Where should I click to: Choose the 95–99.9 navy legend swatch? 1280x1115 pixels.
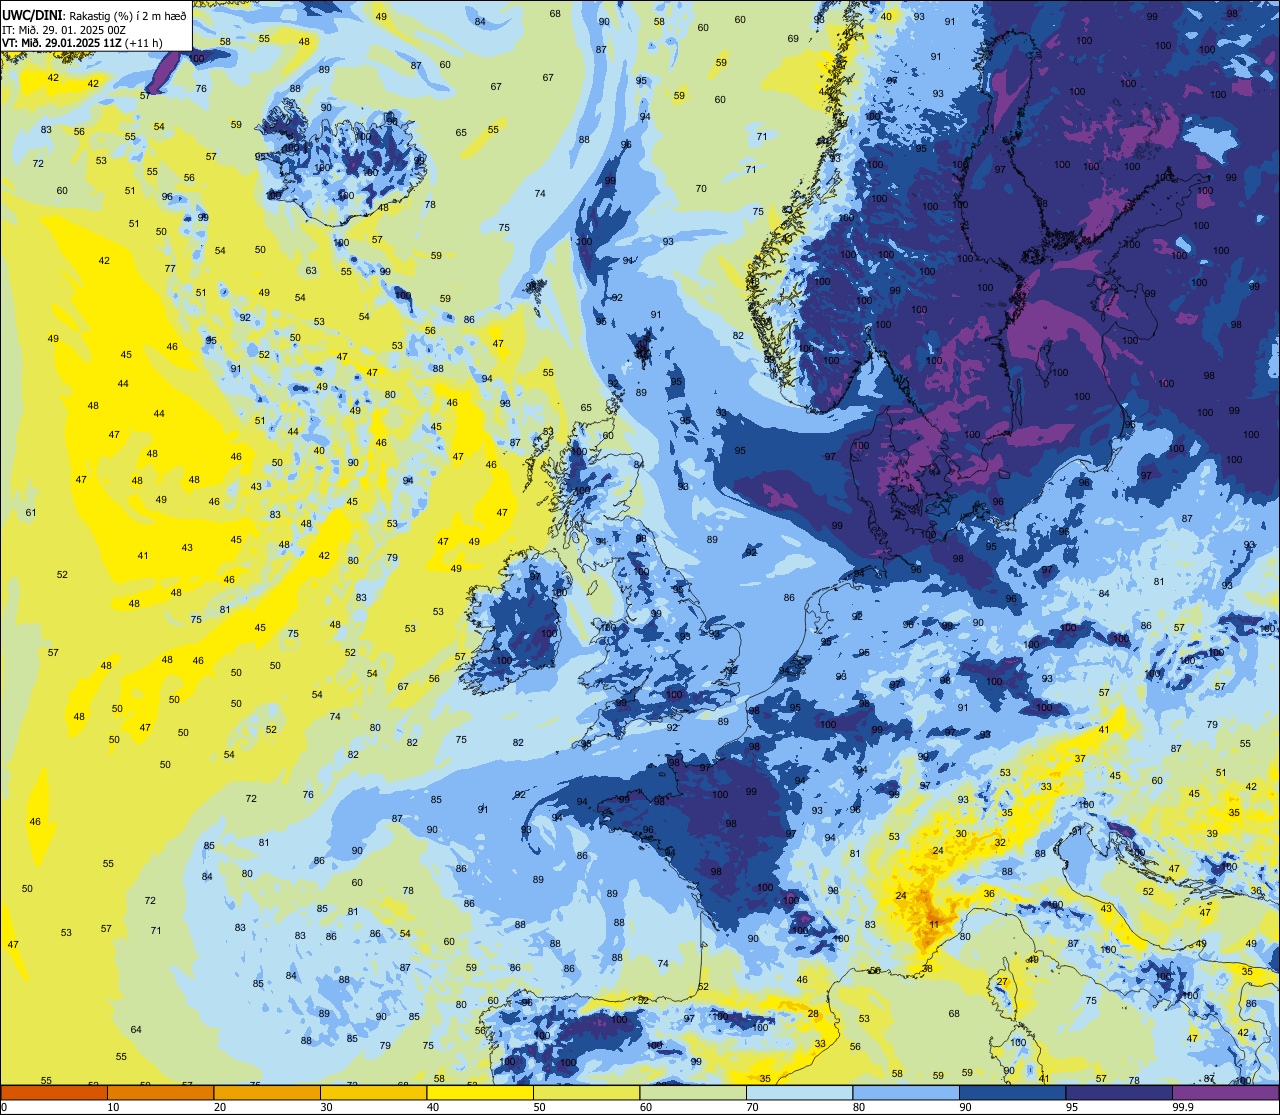(x=1119, y=1092)
